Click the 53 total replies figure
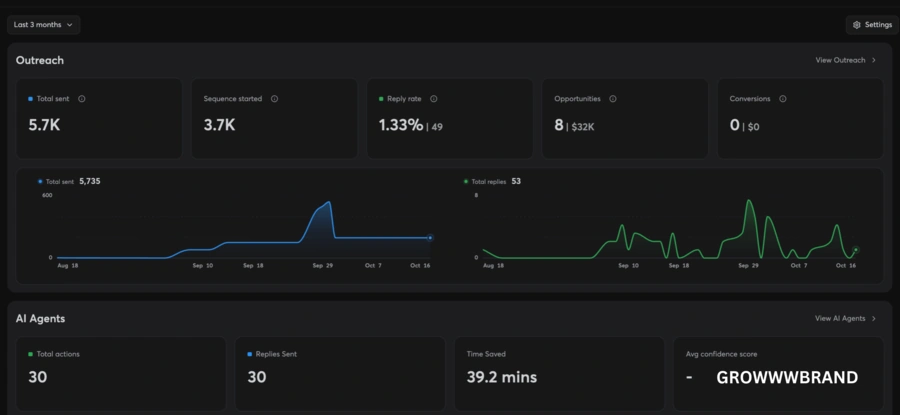Image resolution: width=900 pixels, height=415 pixels. [516, 181]
